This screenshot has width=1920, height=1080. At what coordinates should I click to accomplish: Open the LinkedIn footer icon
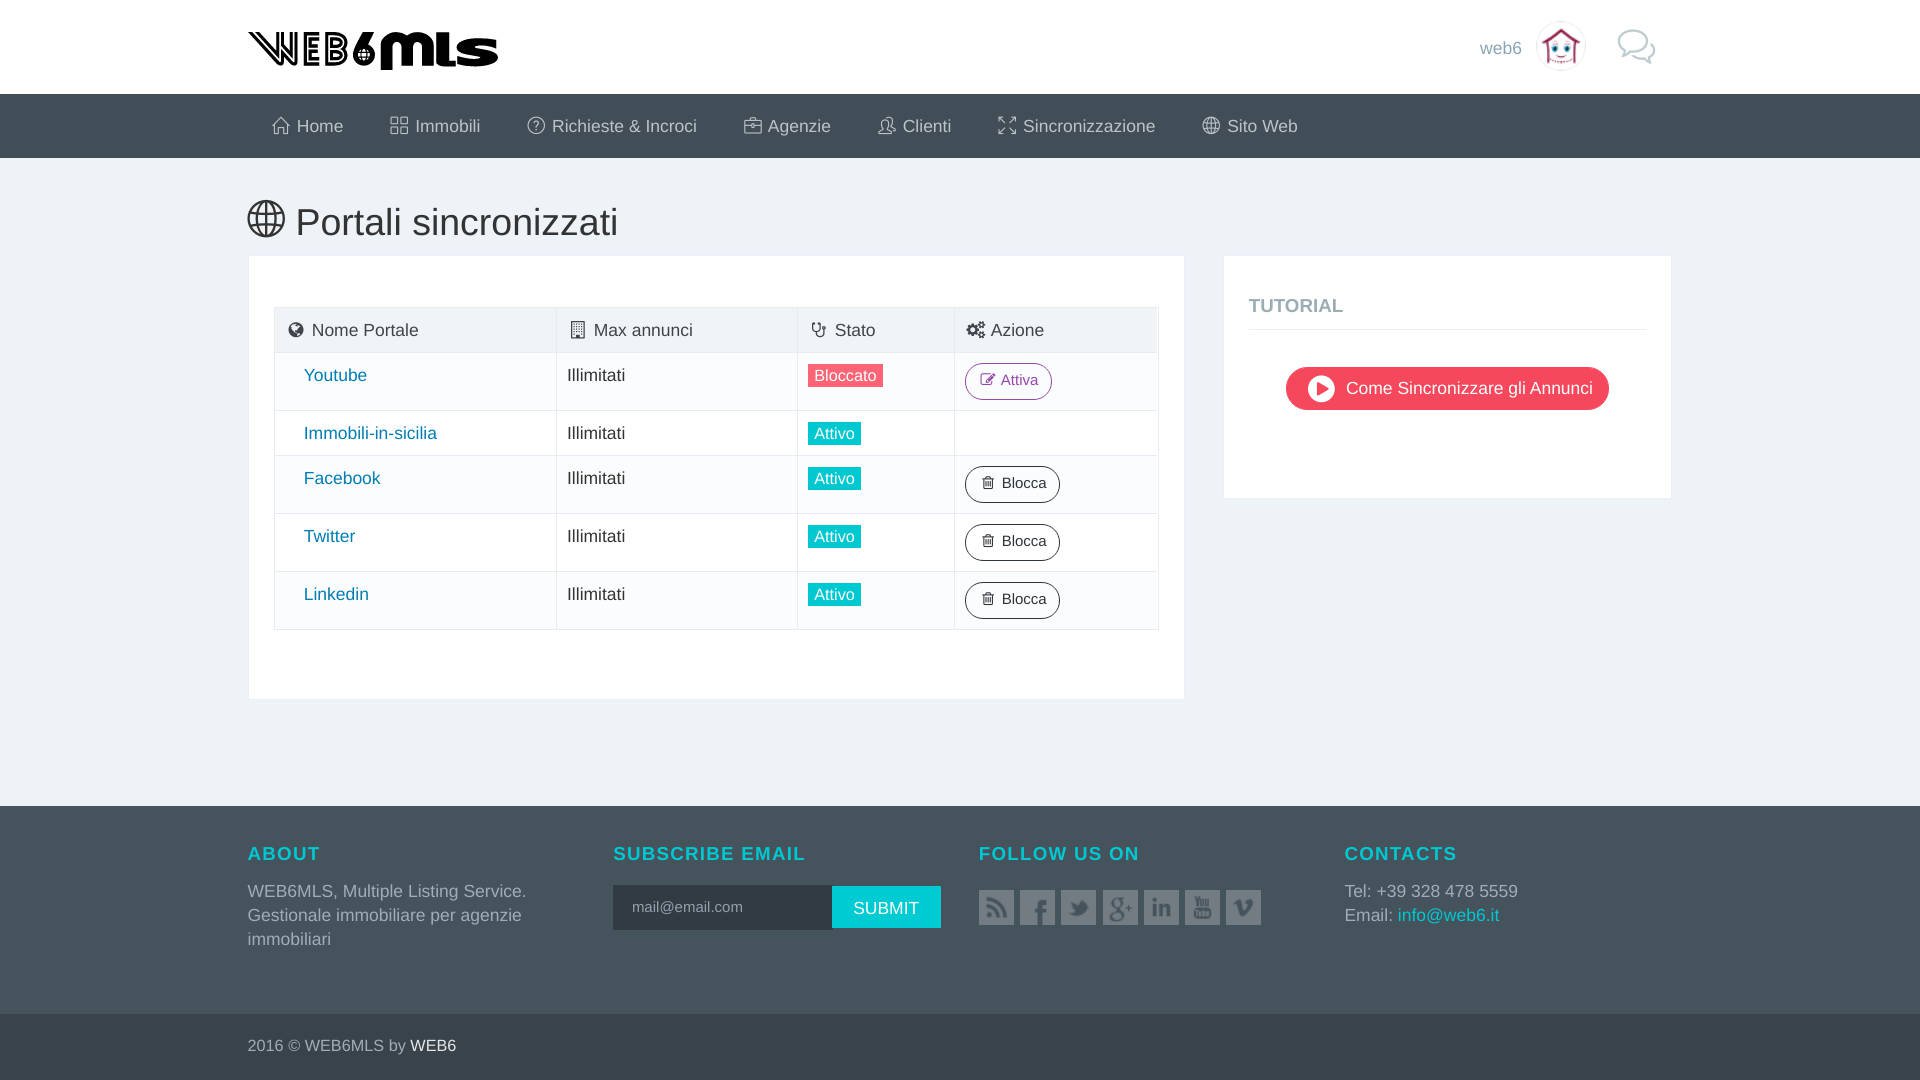tap(1161, 907)
